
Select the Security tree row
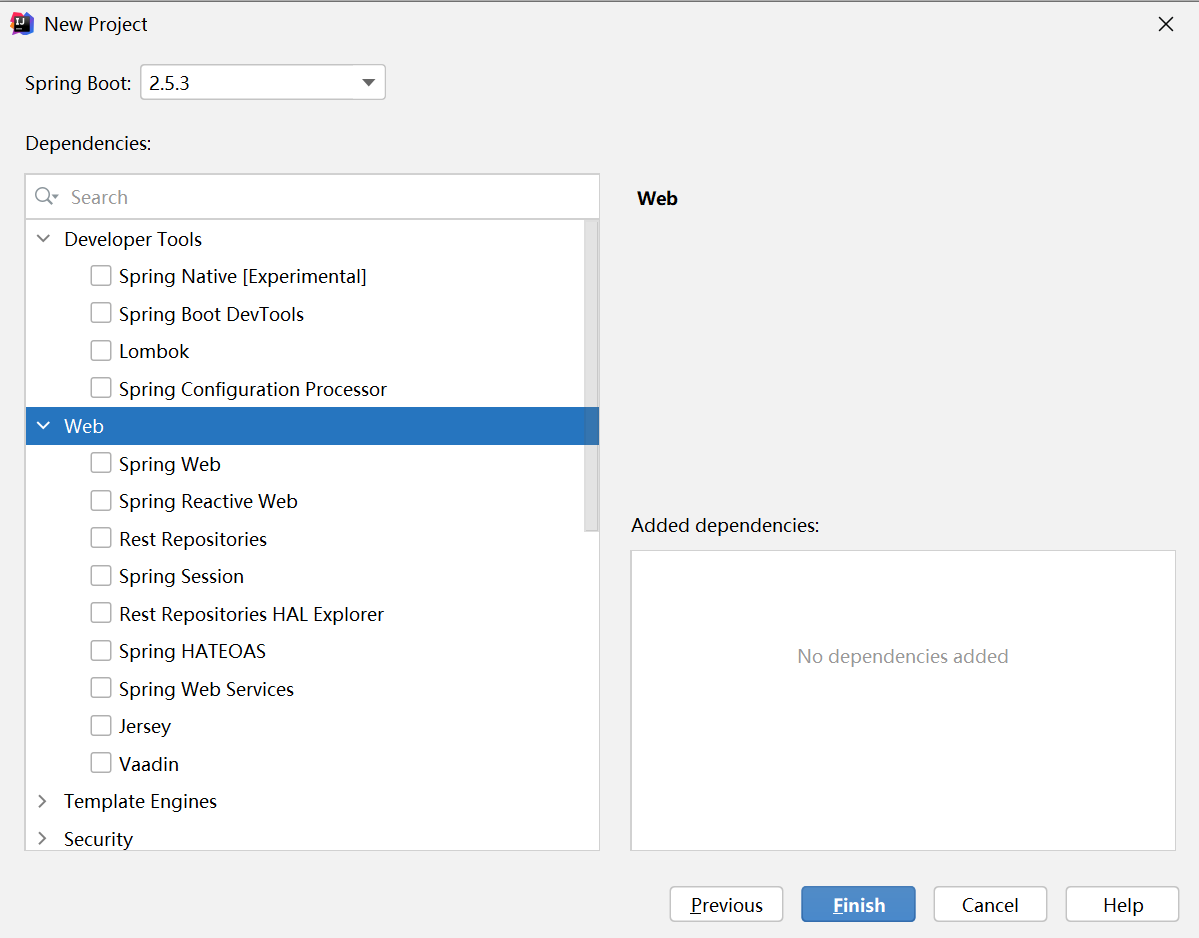coord(312,838)
